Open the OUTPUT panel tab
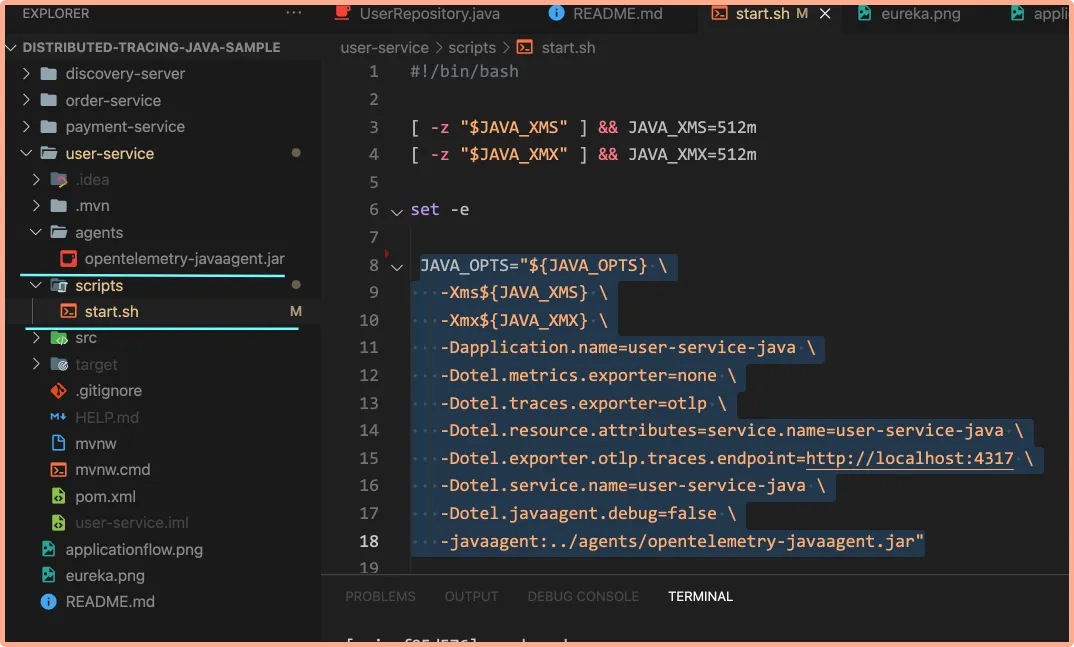 tap(471, 596)
